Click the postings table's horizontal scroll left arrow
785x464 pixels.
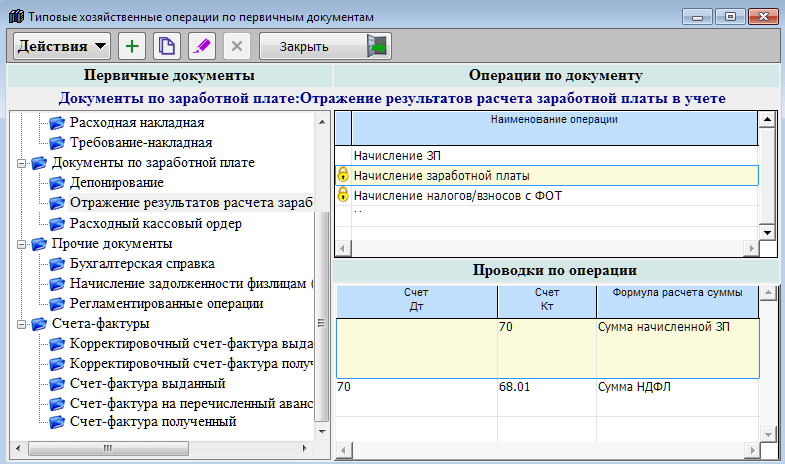click(343, 450)
